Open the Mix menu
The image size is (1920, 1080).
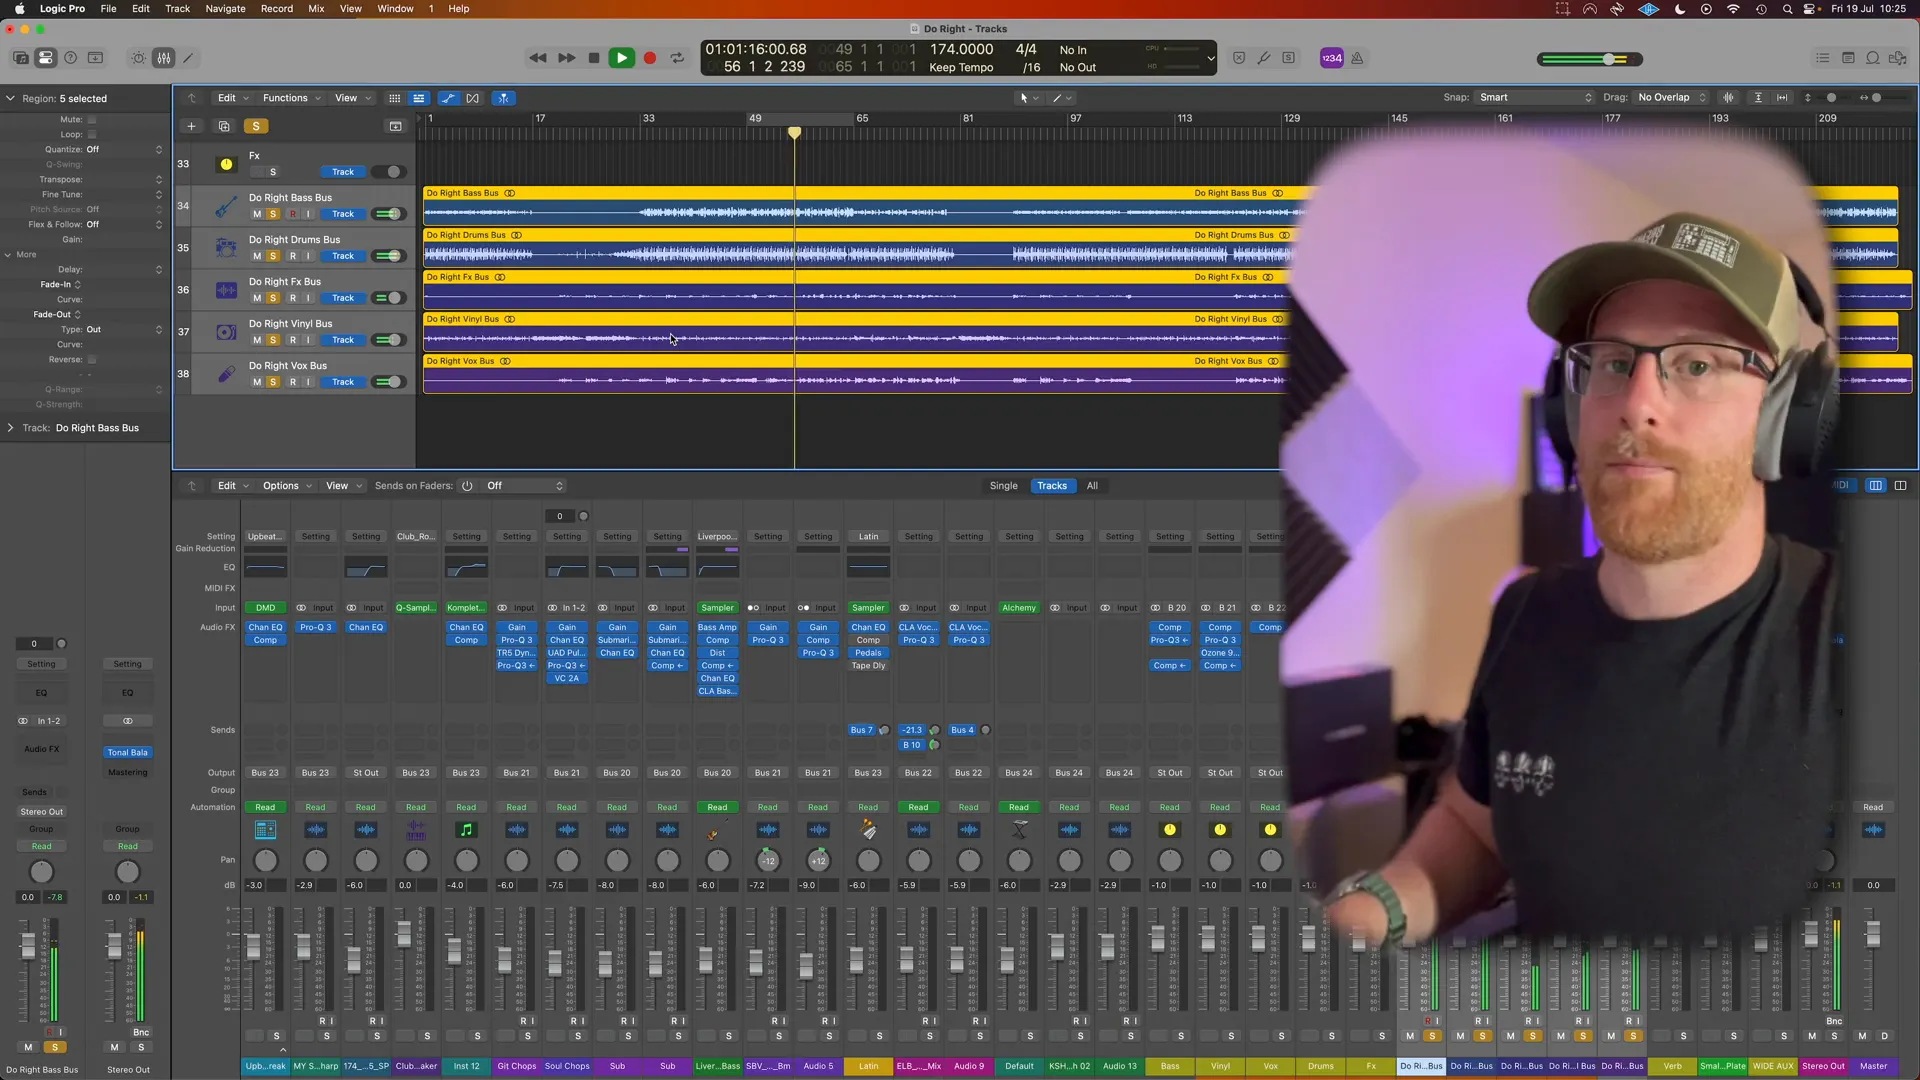click(x=316, y=8)
